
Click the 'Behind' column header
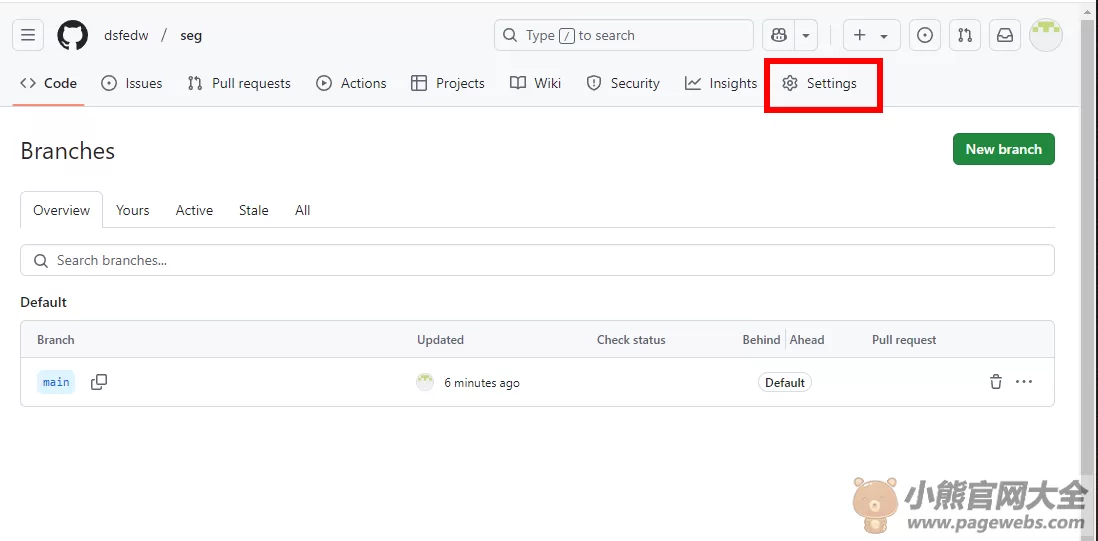pos(761,339)
